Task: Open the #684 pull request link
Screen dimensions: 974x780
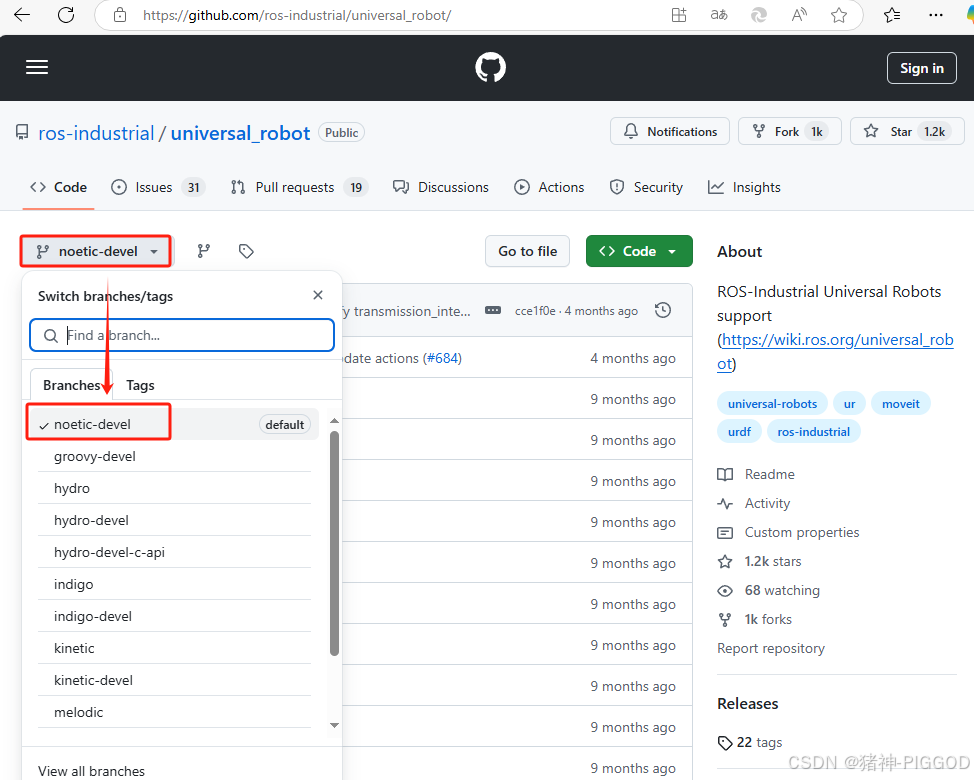Action: click(442, 358)
